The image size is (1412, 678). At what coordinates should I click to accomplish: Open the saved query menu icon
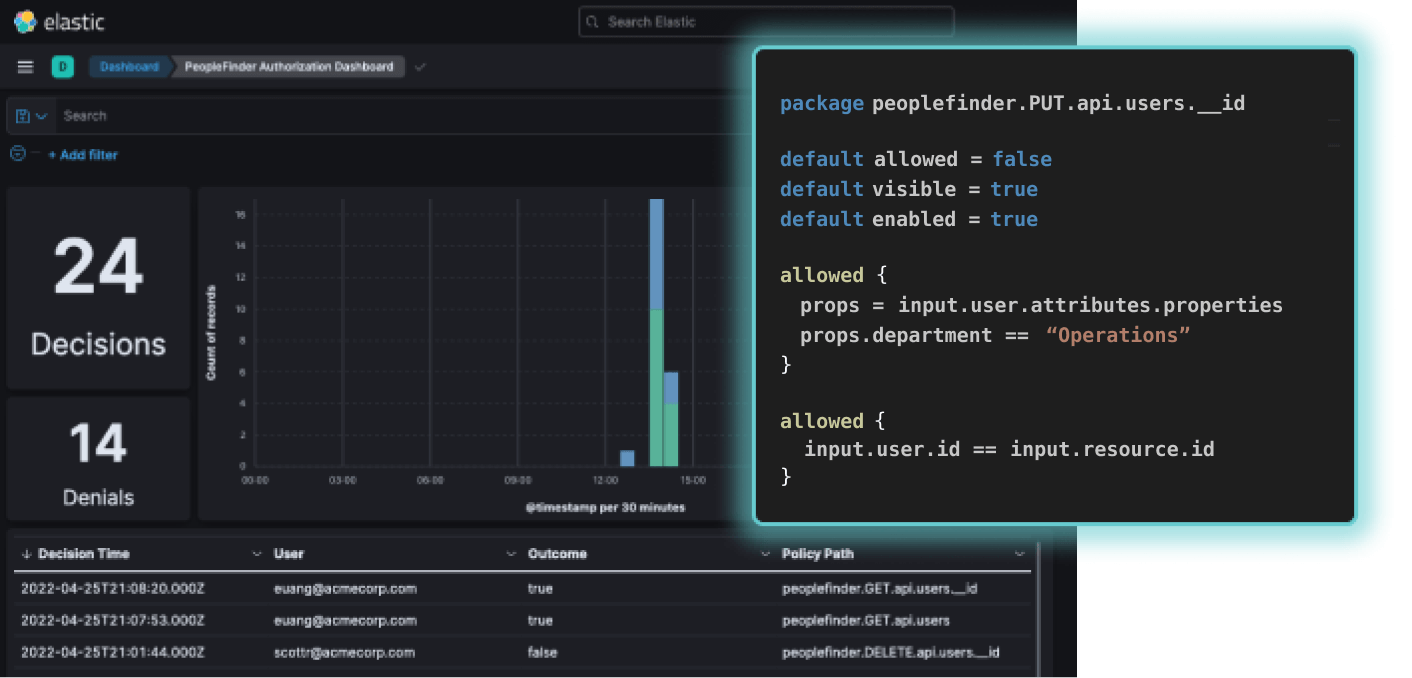point(31,116)
